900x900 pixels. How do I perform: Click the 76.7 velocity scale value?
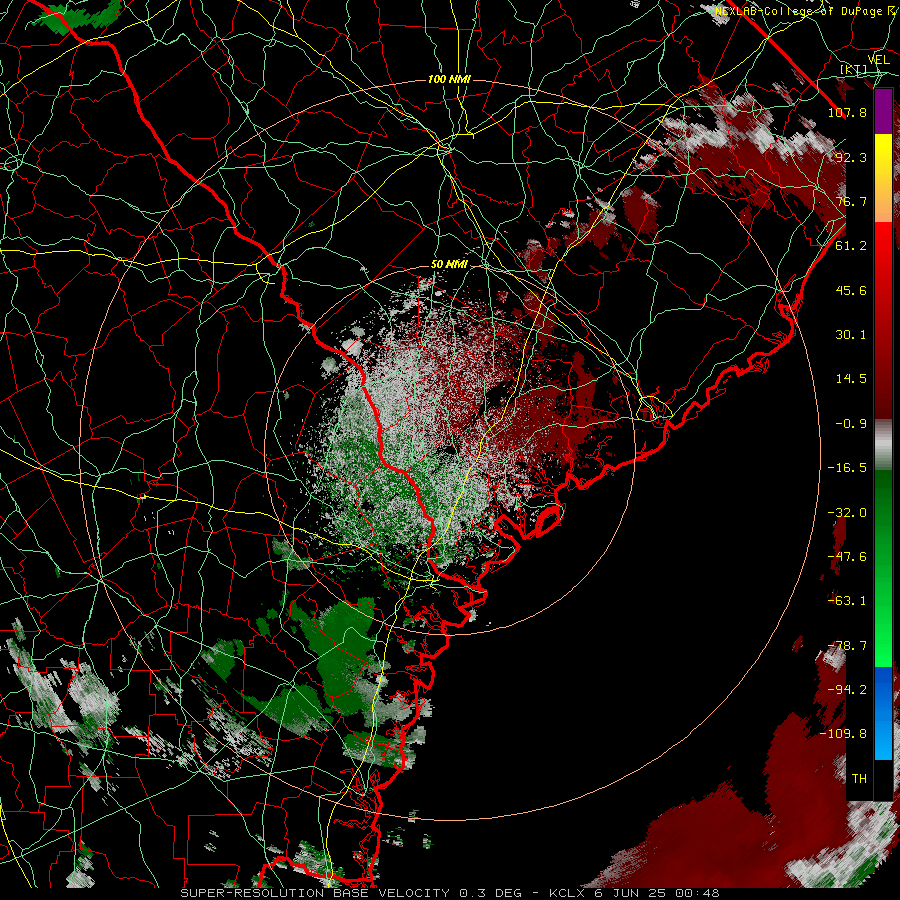pyautogui.click(x=851, y=201)
